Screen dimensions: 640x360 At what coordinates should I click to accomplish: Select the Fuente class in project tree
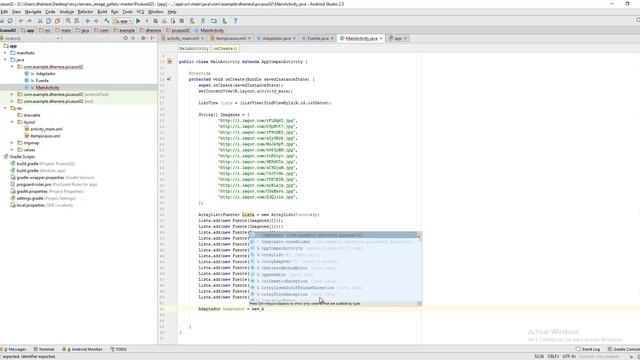(x=42, y=80)
